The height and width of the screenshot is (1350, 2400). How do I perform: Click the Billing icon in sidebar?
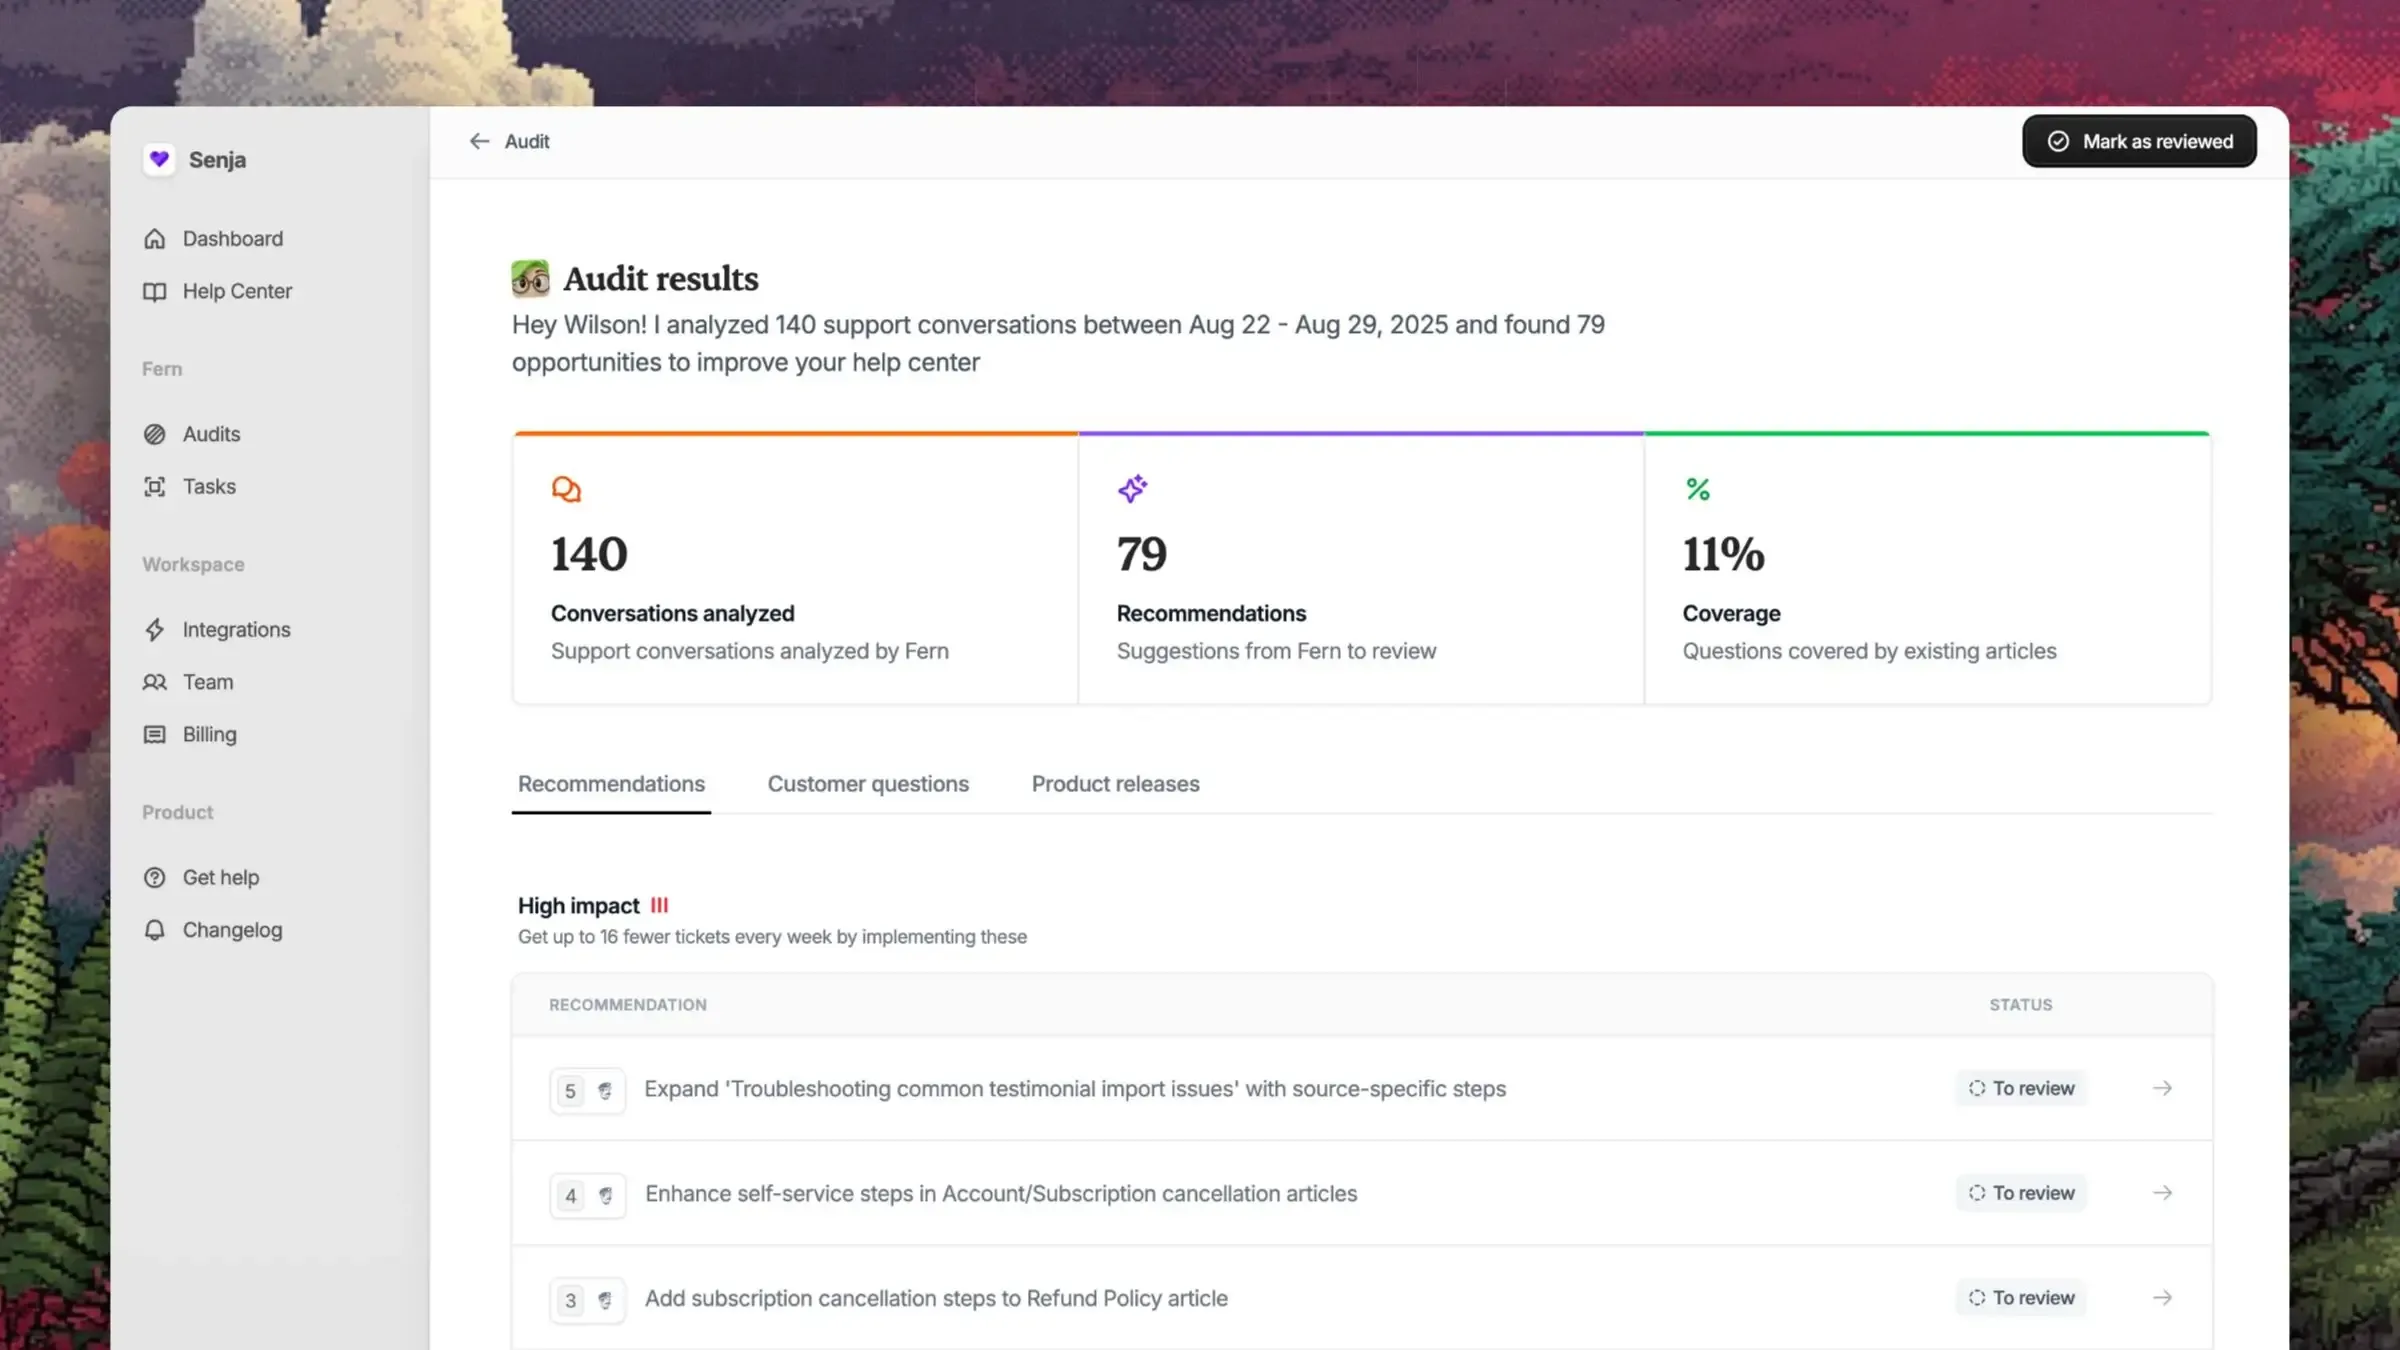(154, 735)
